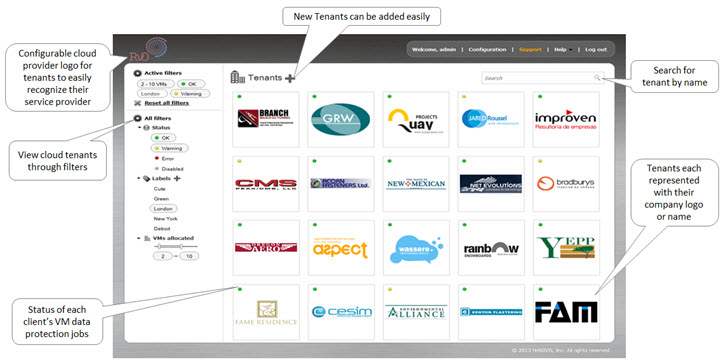The width and height of the screenshot is (724, 361).
Task: Toggle the Warning status filter
Action: [x=169, y=148]
